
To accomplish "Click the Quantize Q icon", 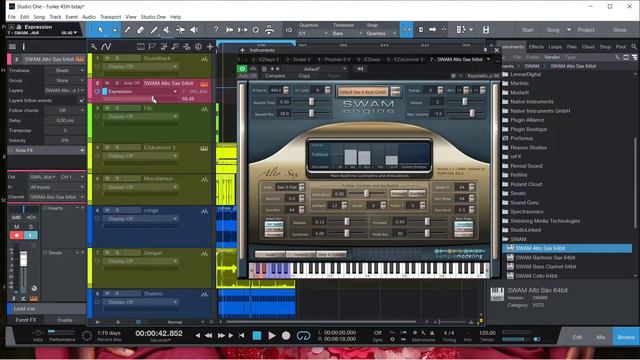I will click(x=256, y=30).
